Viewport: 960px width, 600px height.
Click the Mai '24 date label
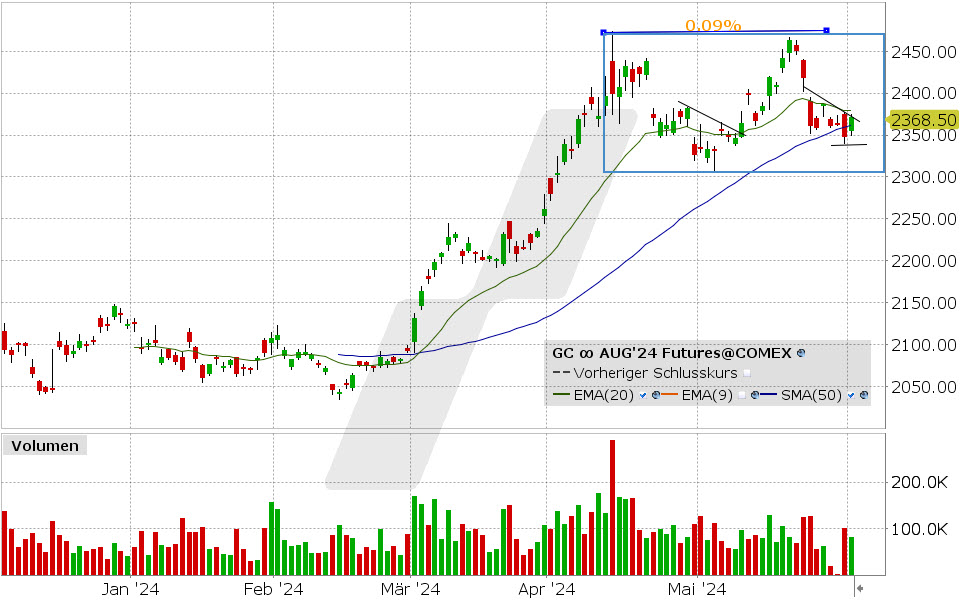pos(697,590)
